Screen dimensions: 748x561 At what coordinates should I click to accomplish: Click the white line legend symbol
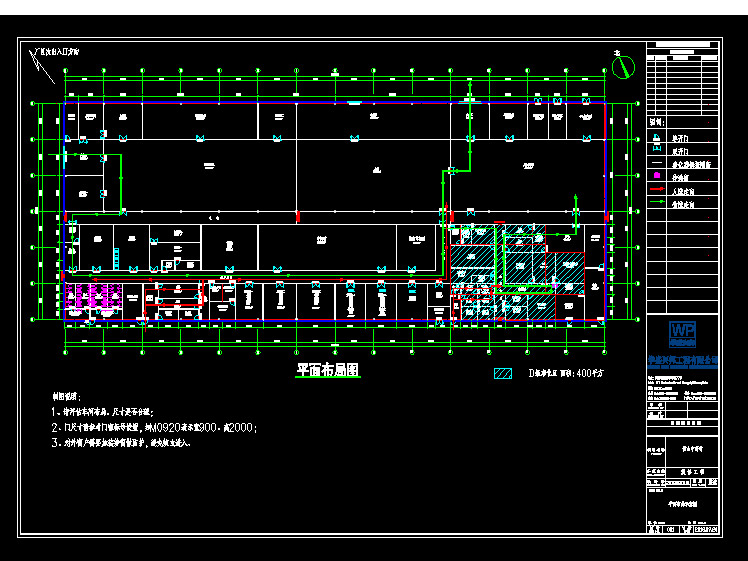[656, 163]
